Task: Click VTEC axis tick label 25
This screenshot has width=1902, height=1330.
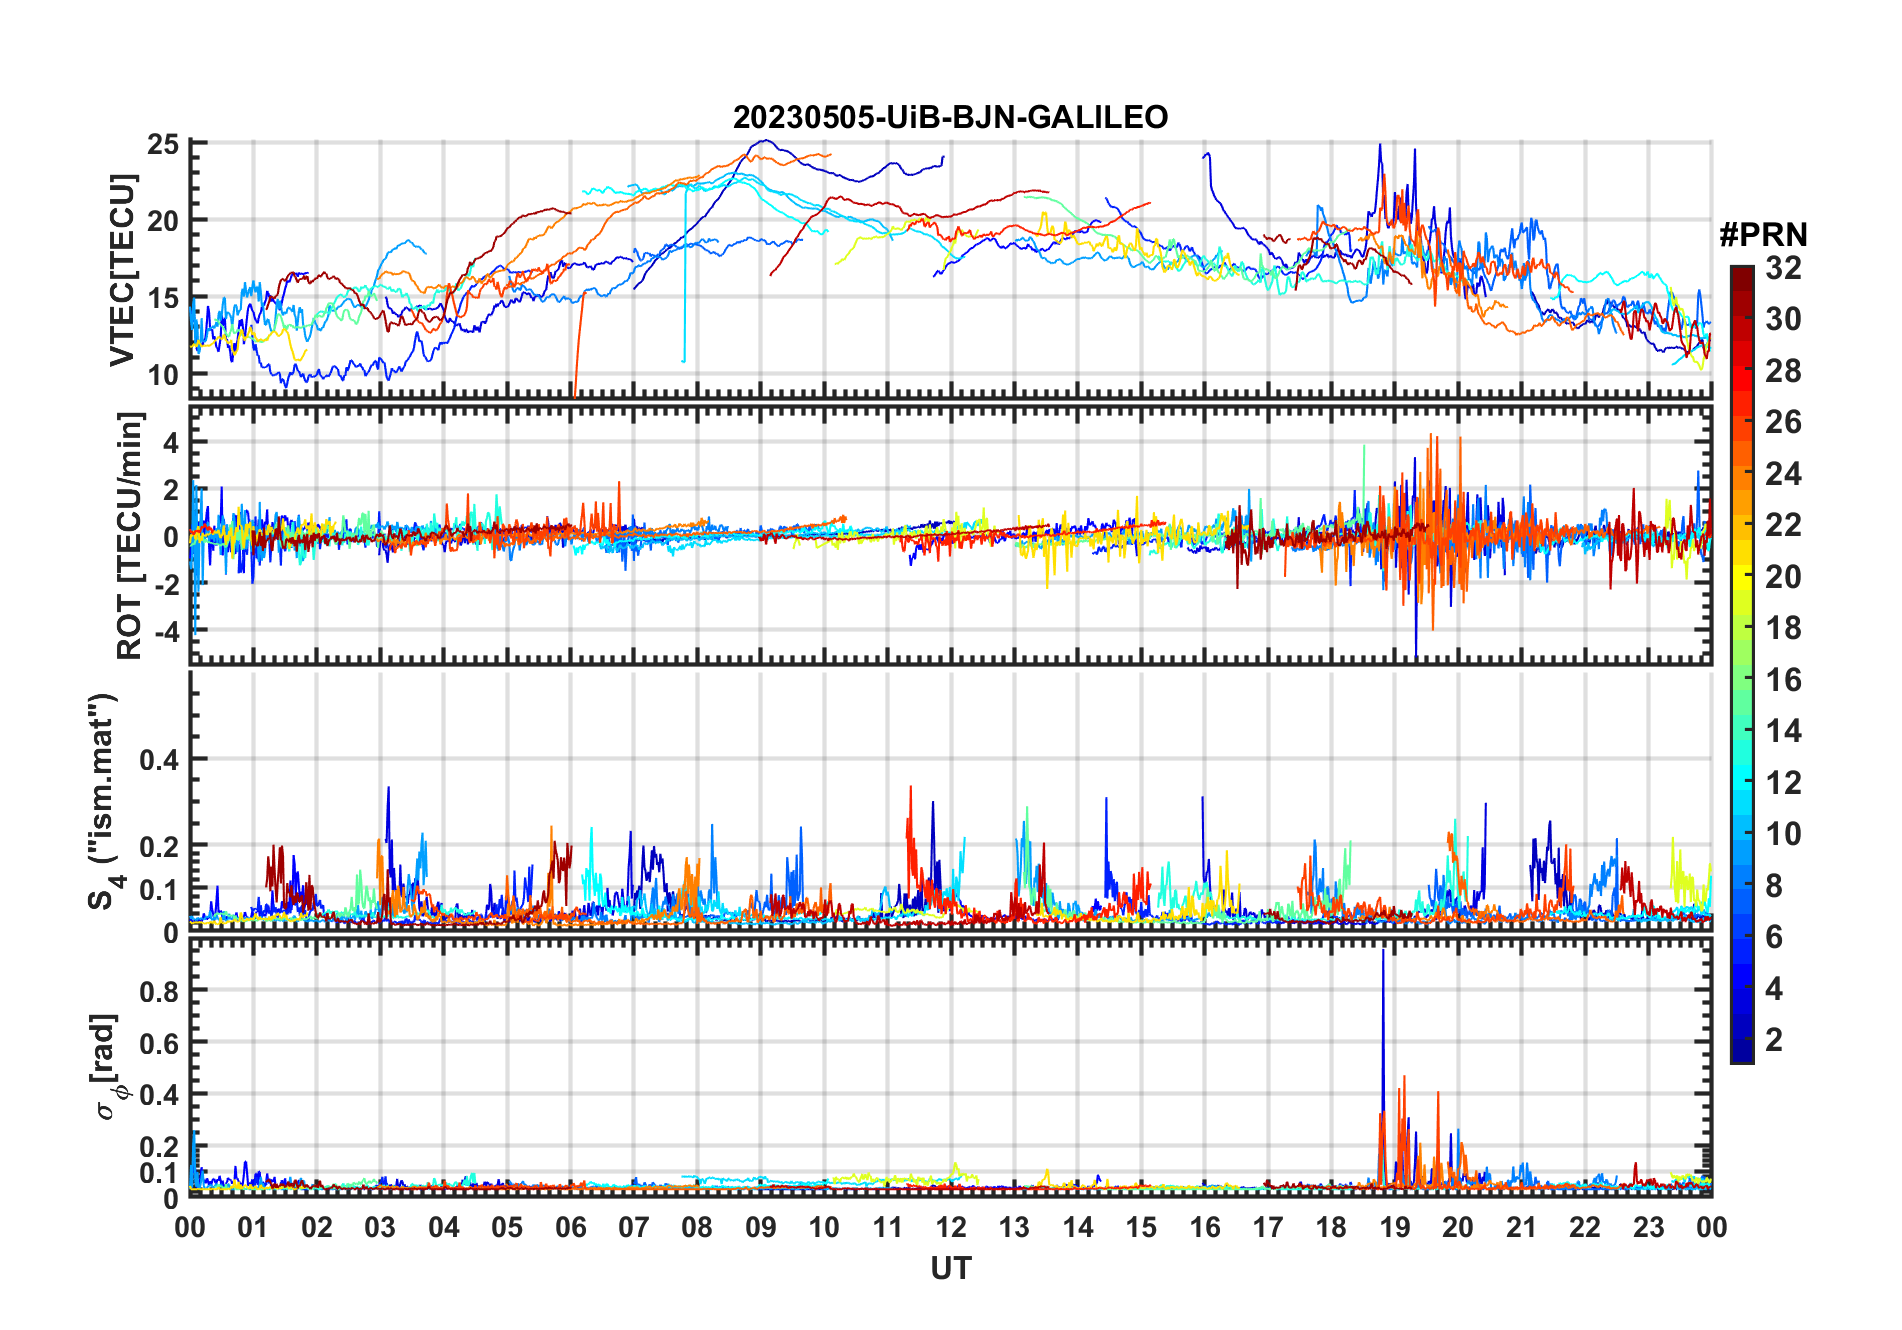Action: click(x=163, y=144)
